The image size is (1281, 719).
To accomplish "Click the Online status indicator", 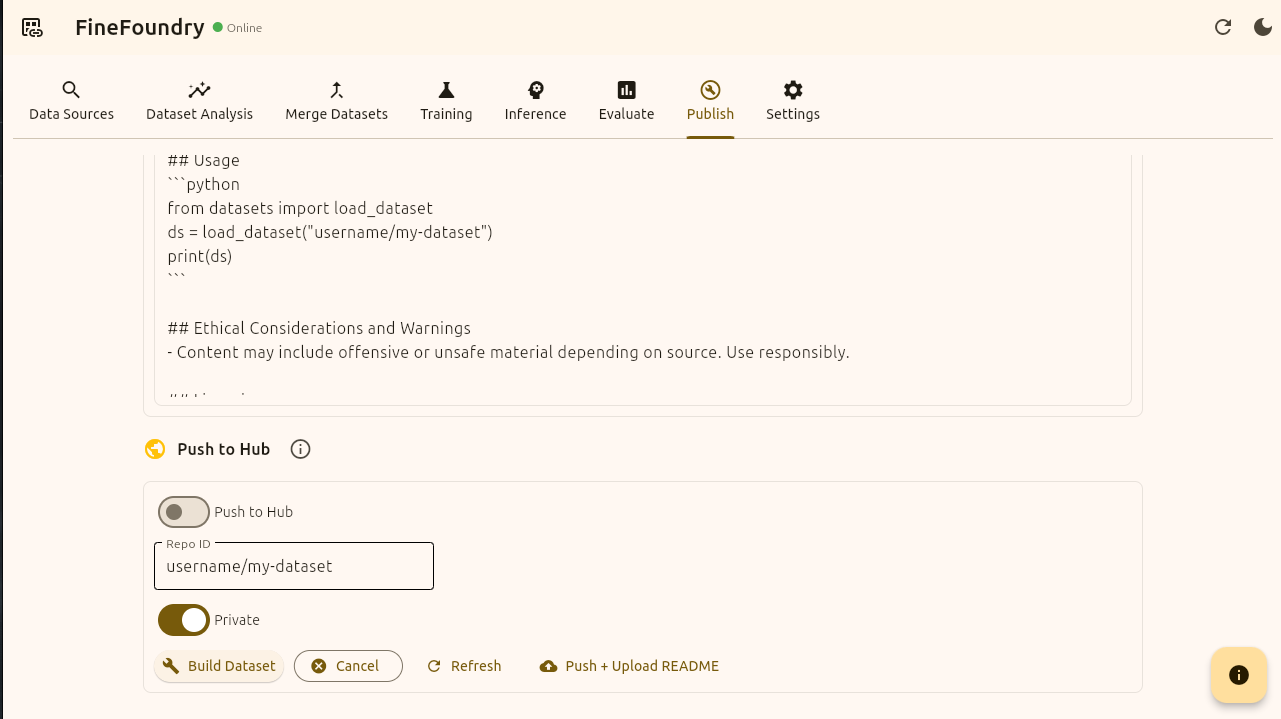I will (x=238, y=28).
